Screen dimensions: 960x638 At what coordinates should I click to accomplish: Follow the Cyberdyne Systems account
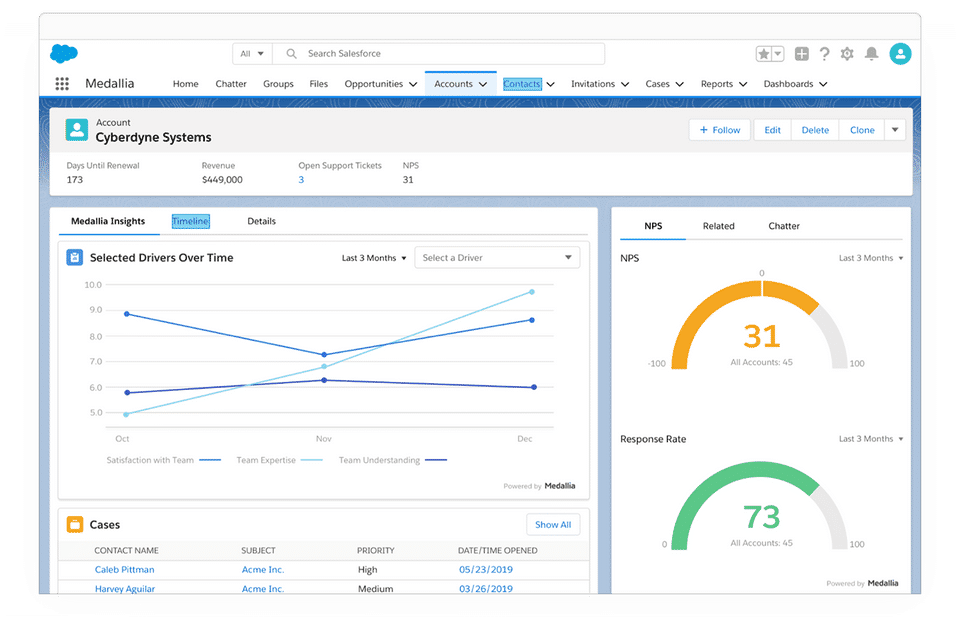pos(720,130)
